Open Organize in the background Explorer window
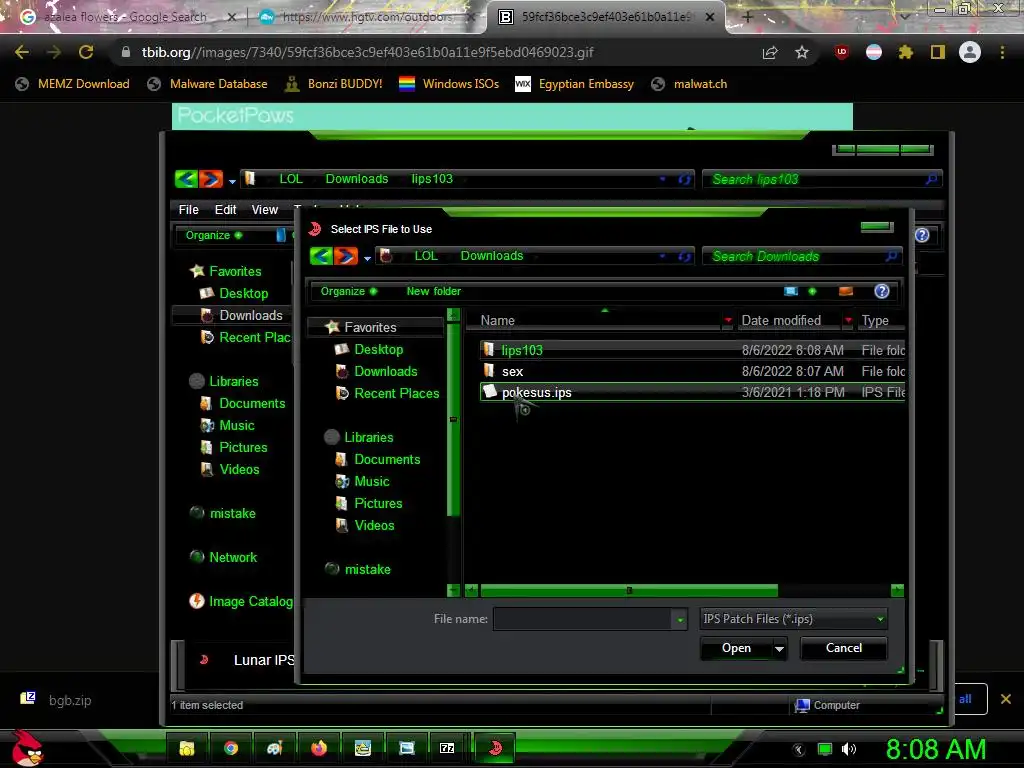 tap(214, 235)
